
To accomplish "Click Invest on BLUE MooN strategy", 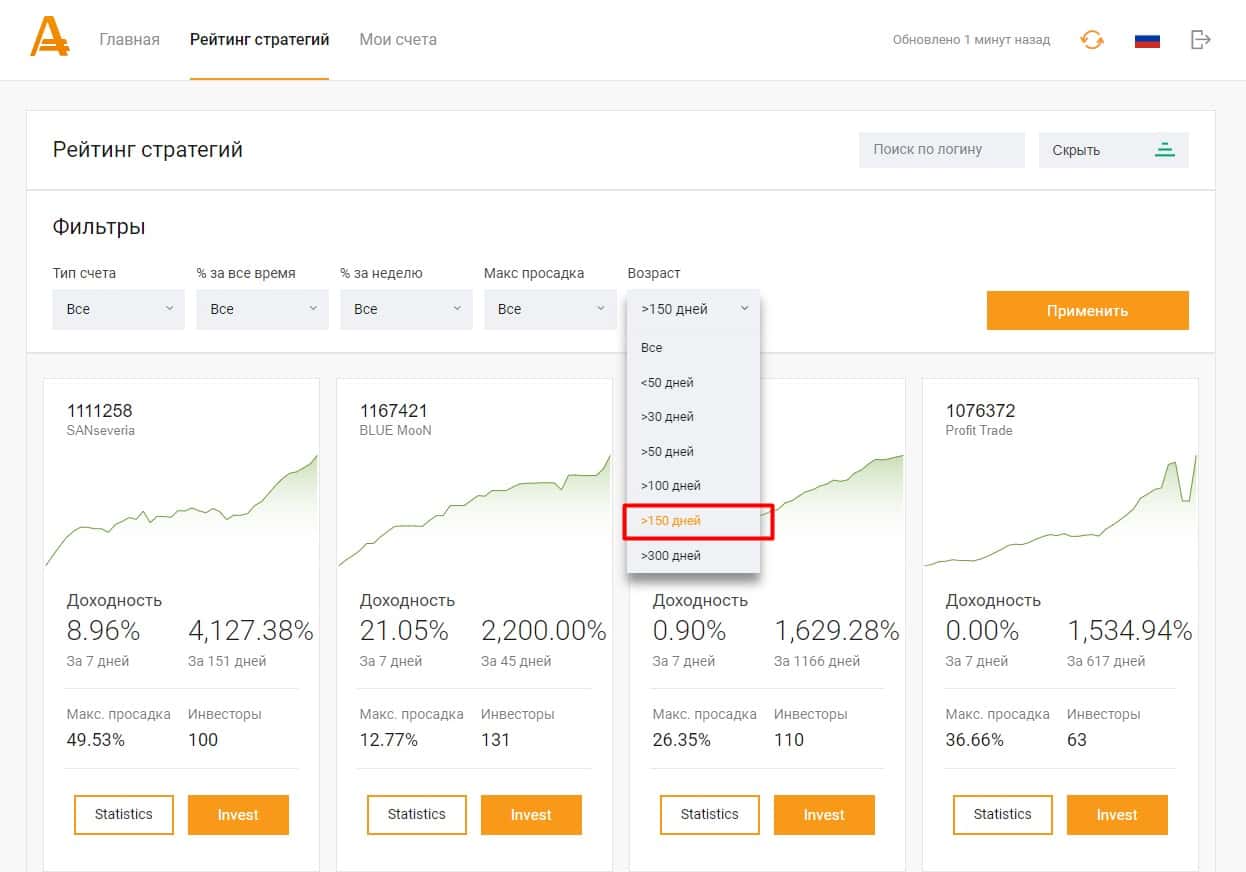I will 531,814.
